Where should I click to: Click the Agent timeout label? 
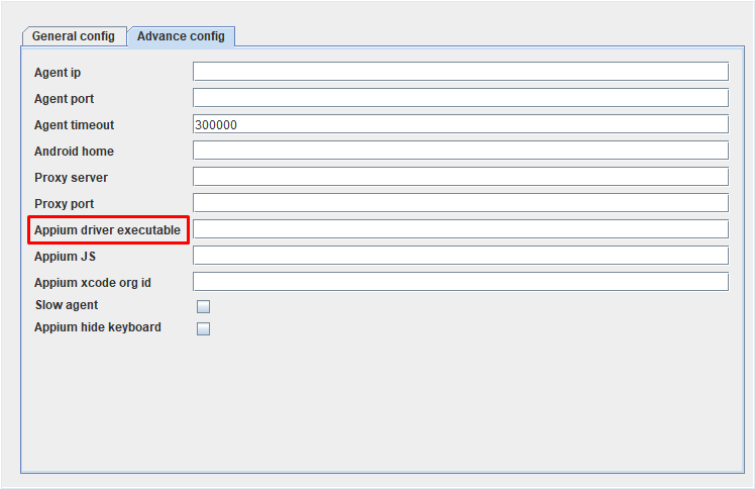[x=74, y=125]
